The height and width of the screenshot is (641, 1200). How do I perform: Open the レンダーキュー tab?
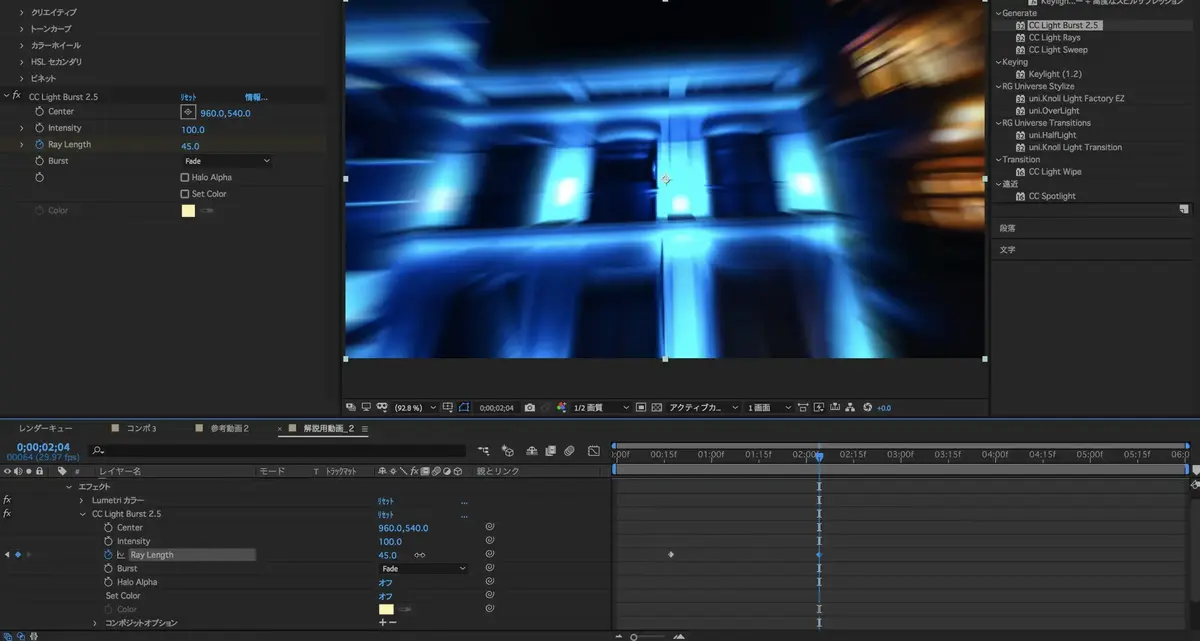tap(45, 428)
